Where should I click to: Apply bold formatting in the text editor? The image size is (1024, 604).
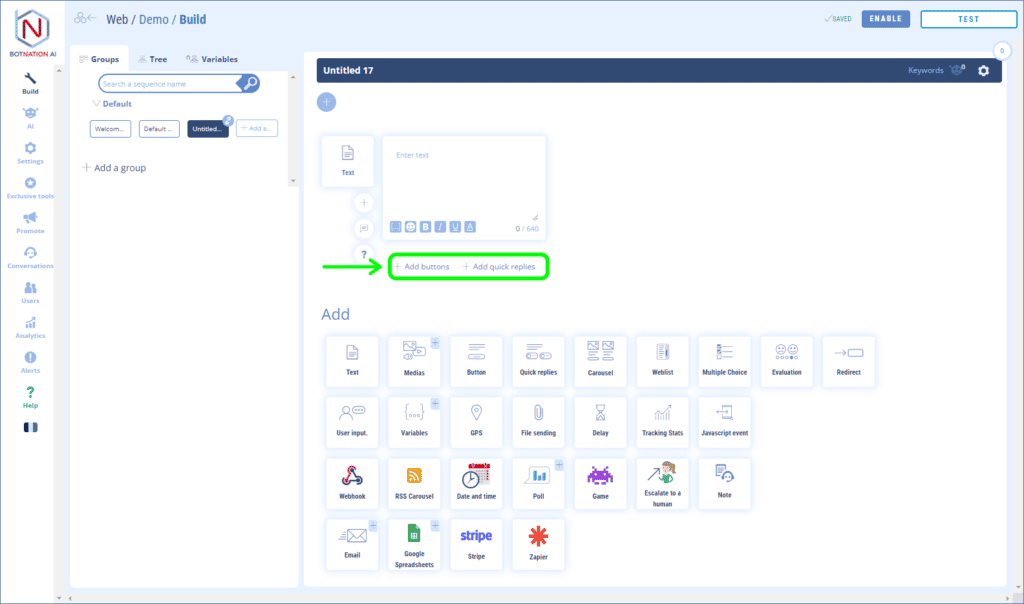(x=426, y=227)
